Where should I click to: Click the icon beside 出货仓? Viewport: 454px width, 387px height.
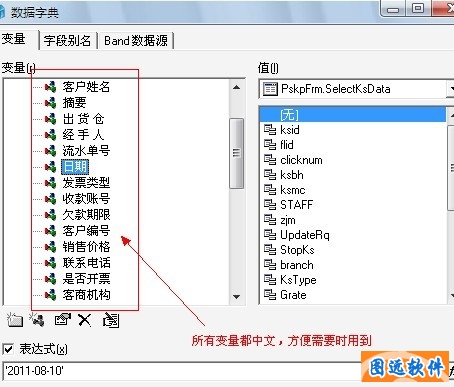pyautogui.click(x=50, y=119)
